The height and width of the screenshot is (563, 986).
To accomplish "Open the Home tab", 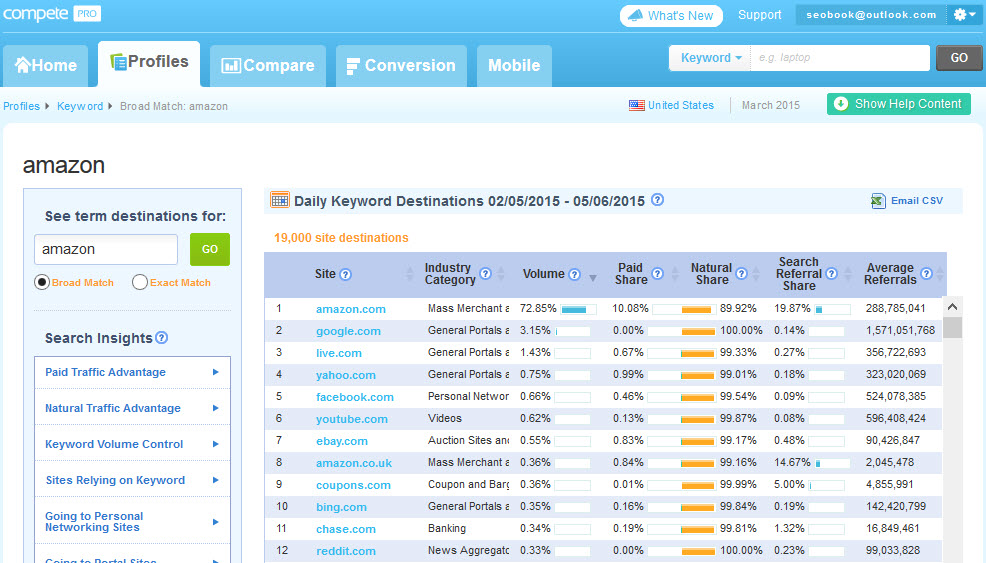I will pos(45,65).
